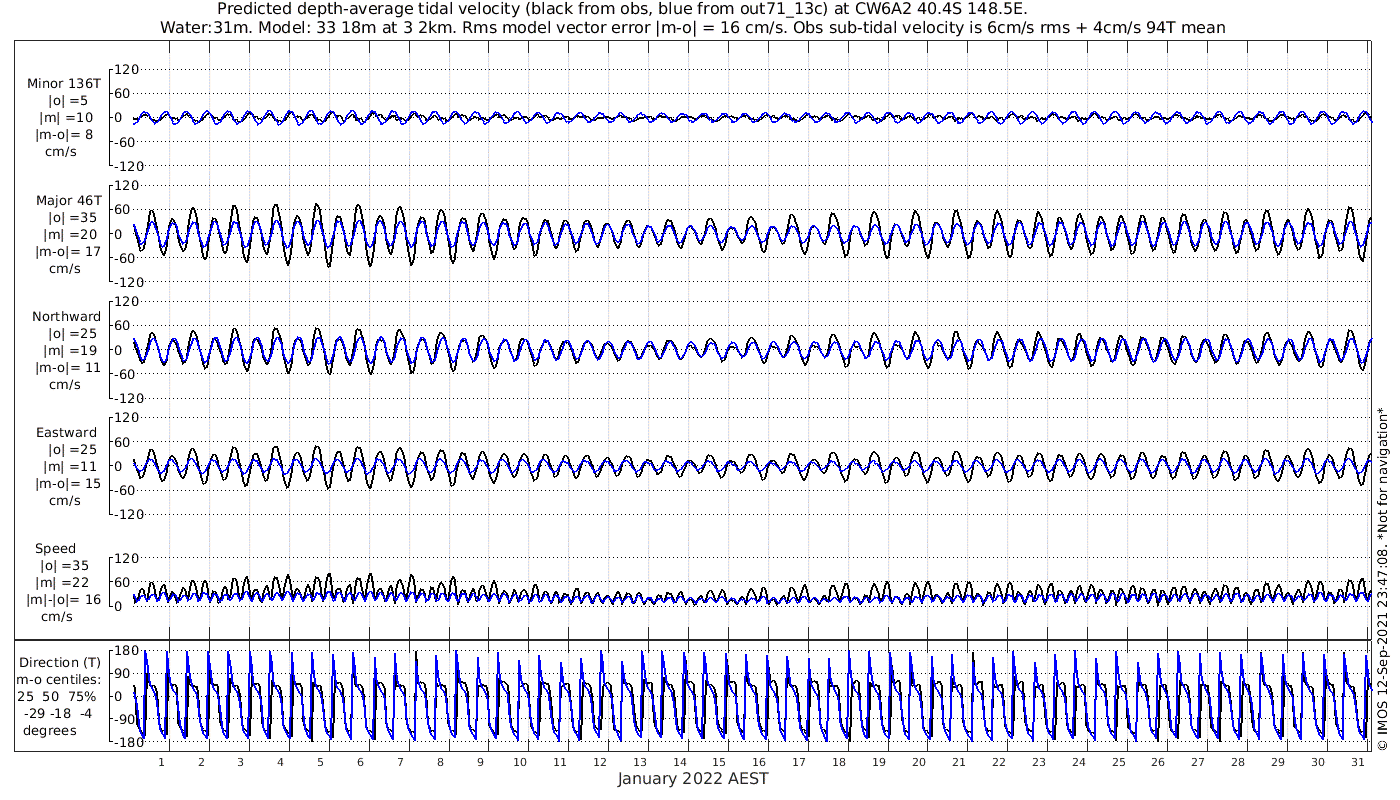Screen dimensions: 1400x800
Task: Click day tick label '18' on time axis
Action: [838, 762]
